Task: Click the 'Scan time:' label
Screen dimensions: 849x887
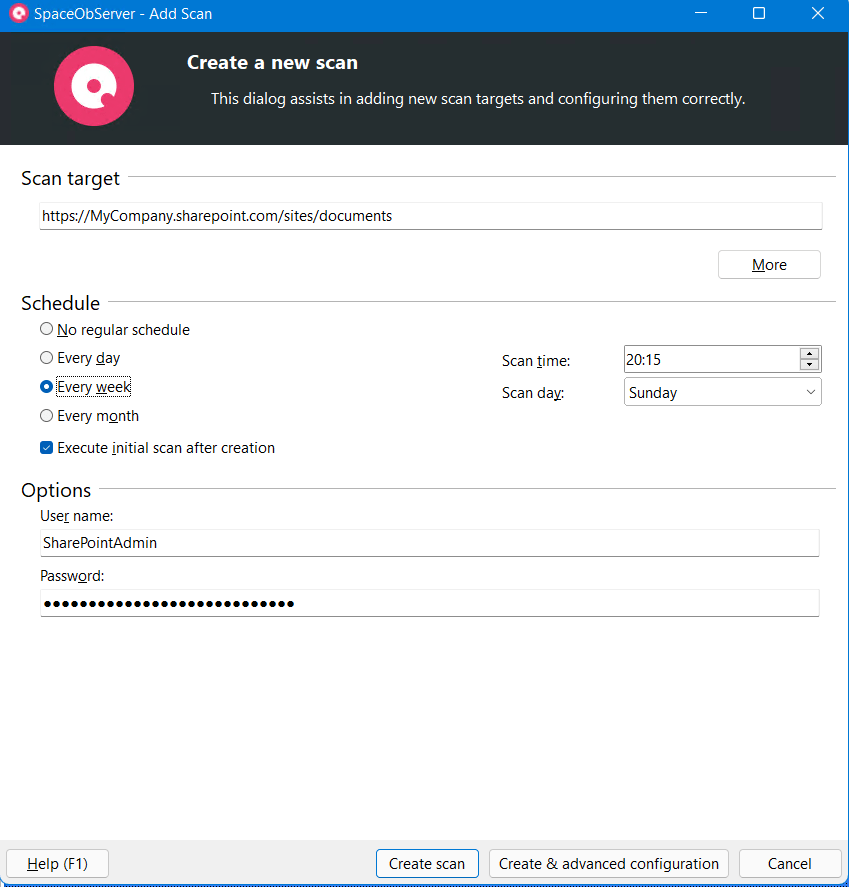Action: pyautogui.click(x=536, y=361)
